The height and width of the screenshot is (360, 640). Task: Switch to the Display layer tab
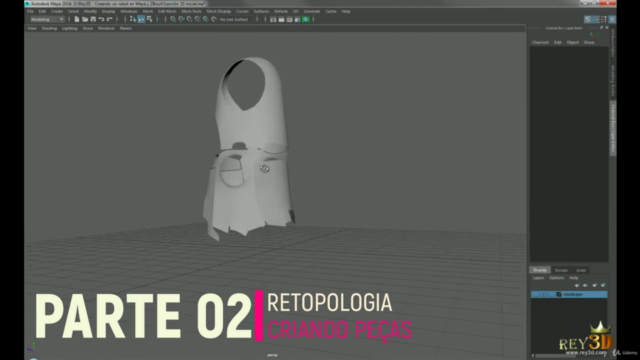click(x=540, y=270)
